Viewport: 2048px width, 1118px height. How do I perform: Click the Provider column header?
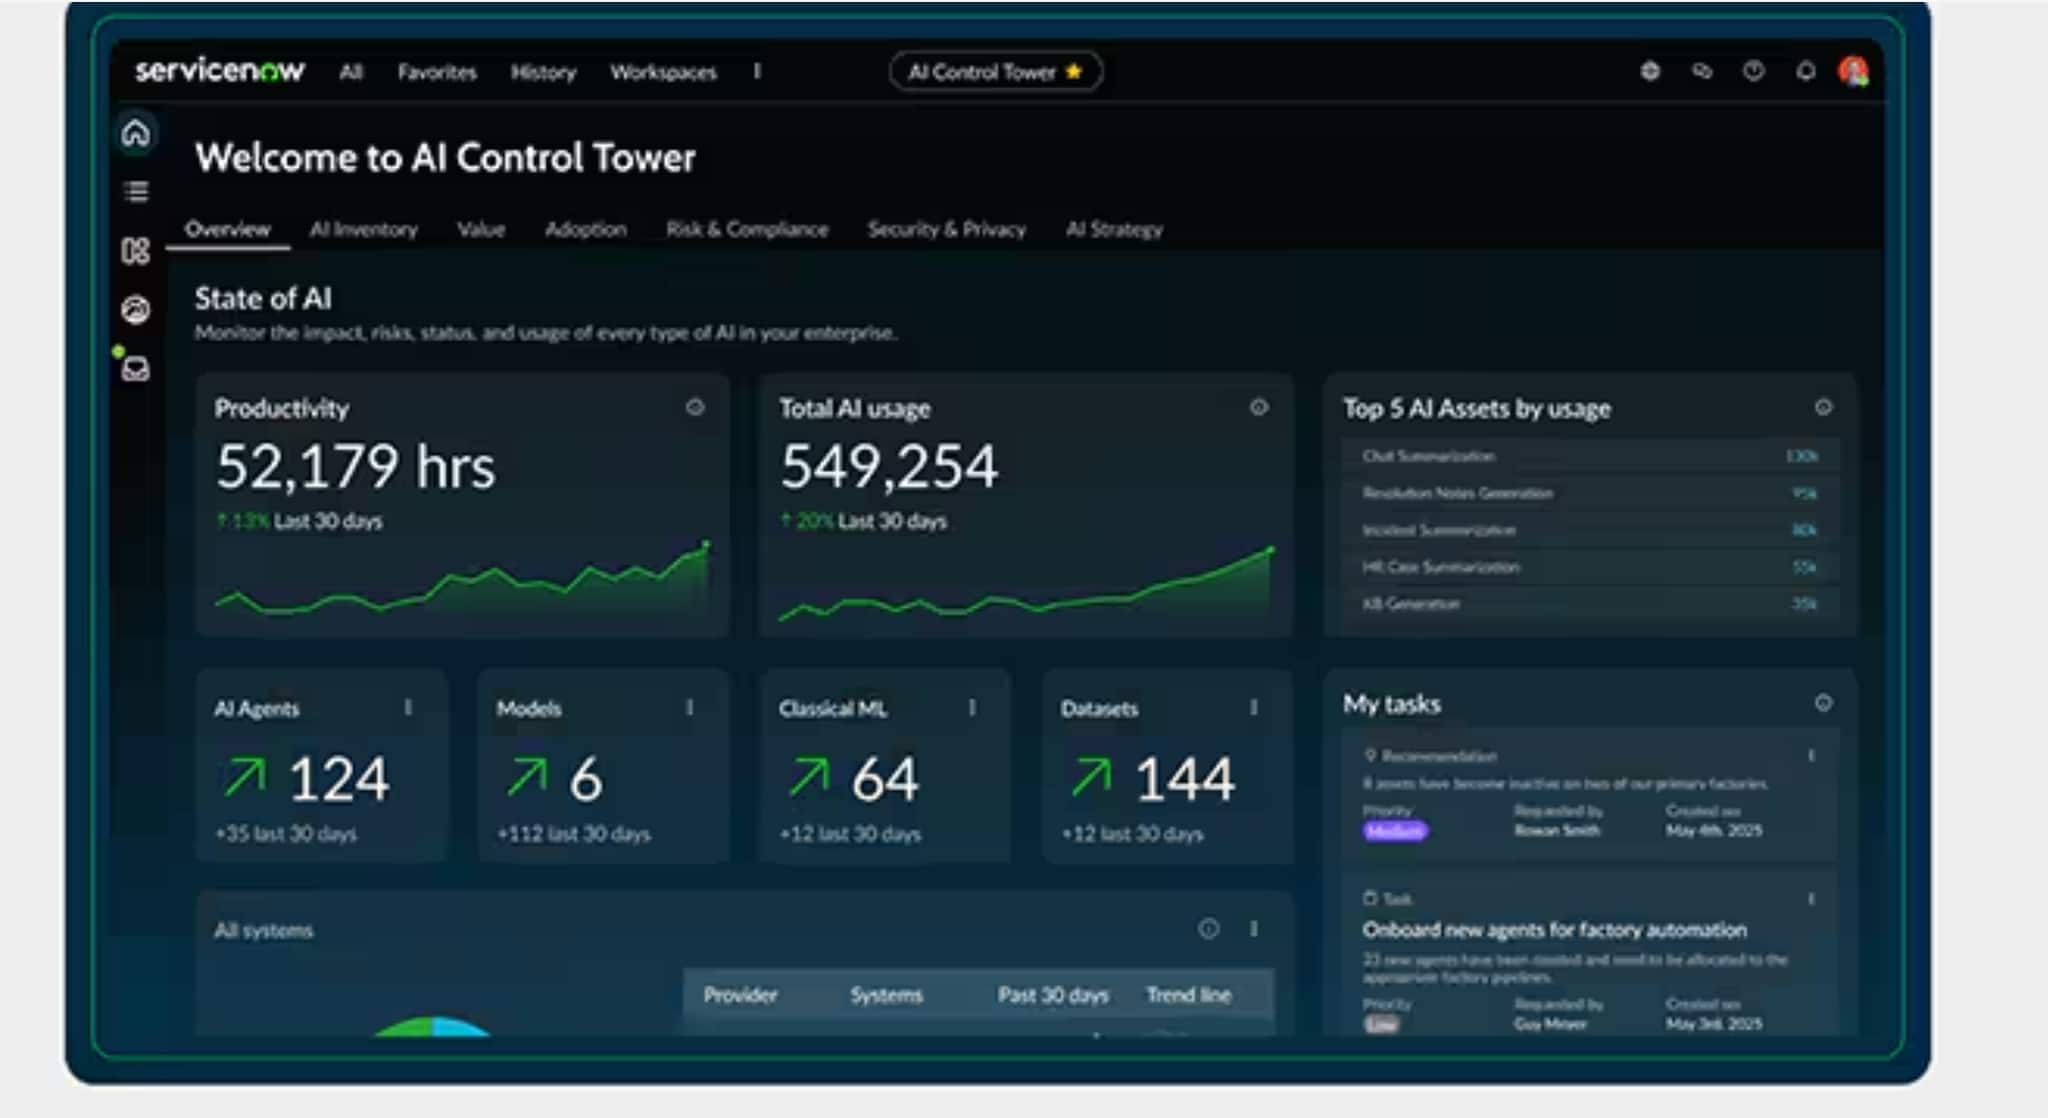[x=740, y=995]
